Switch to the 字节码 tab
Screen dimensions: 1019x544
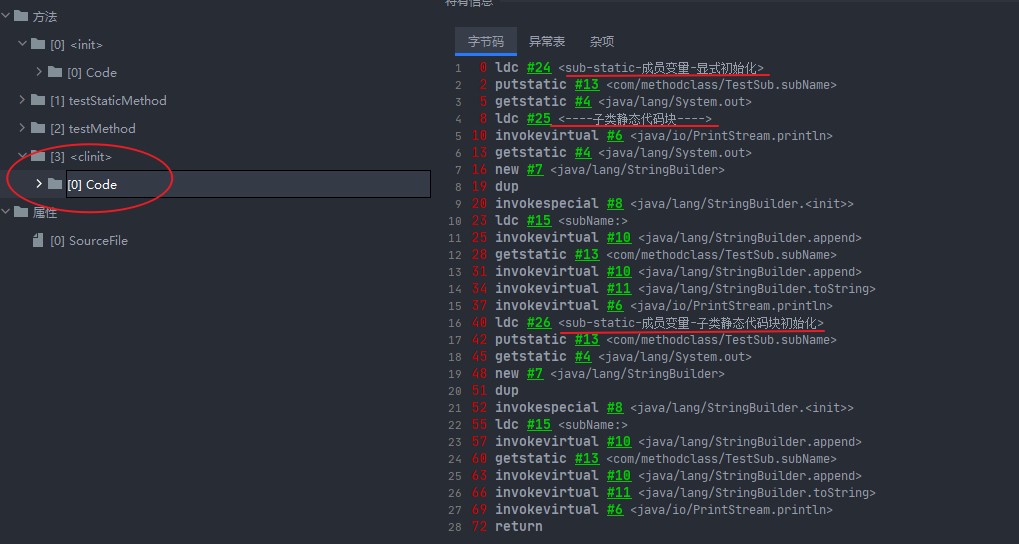[485, 42]
